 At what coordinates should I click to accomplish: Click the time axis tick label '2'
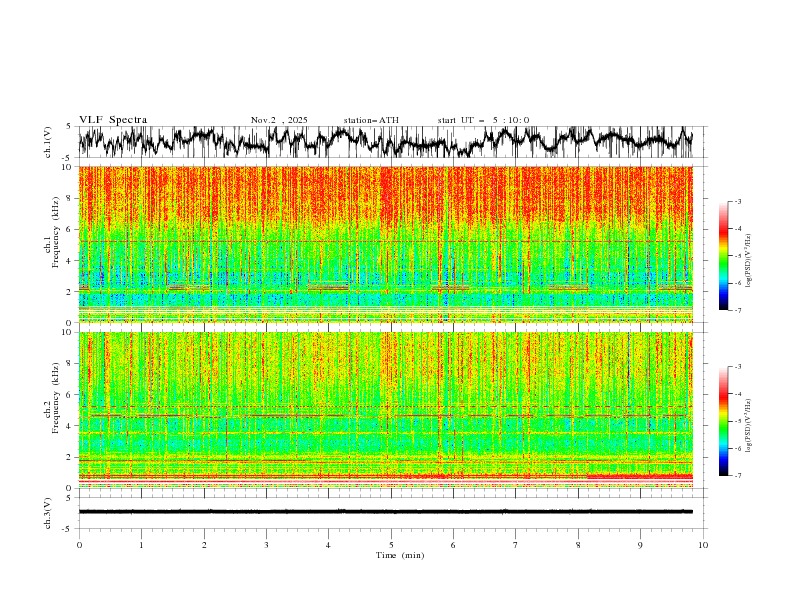tap(204, 545)
